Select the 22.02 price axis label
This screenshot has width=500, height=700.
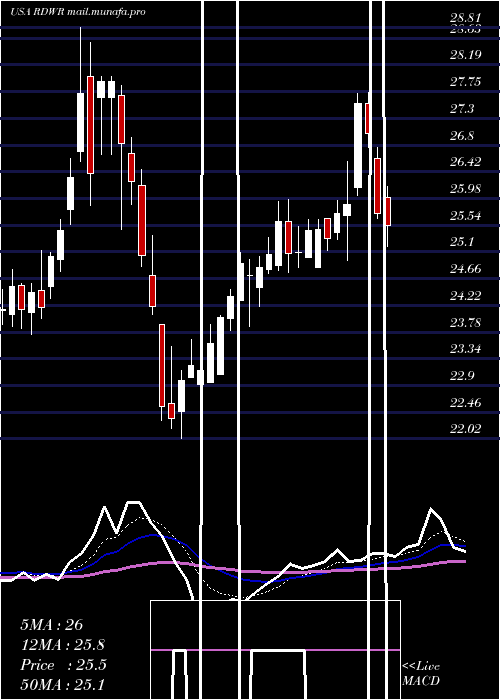(x=465, y=429)
